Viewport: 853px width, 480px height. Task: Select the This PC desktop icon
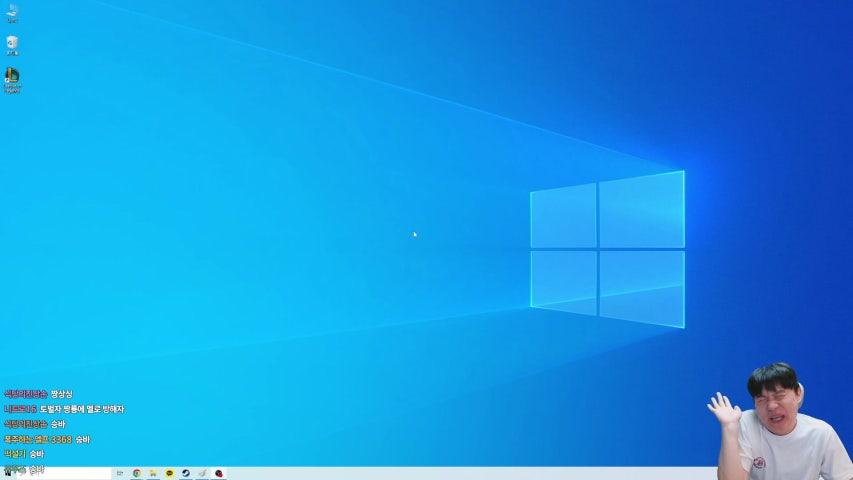pos(12,13)
